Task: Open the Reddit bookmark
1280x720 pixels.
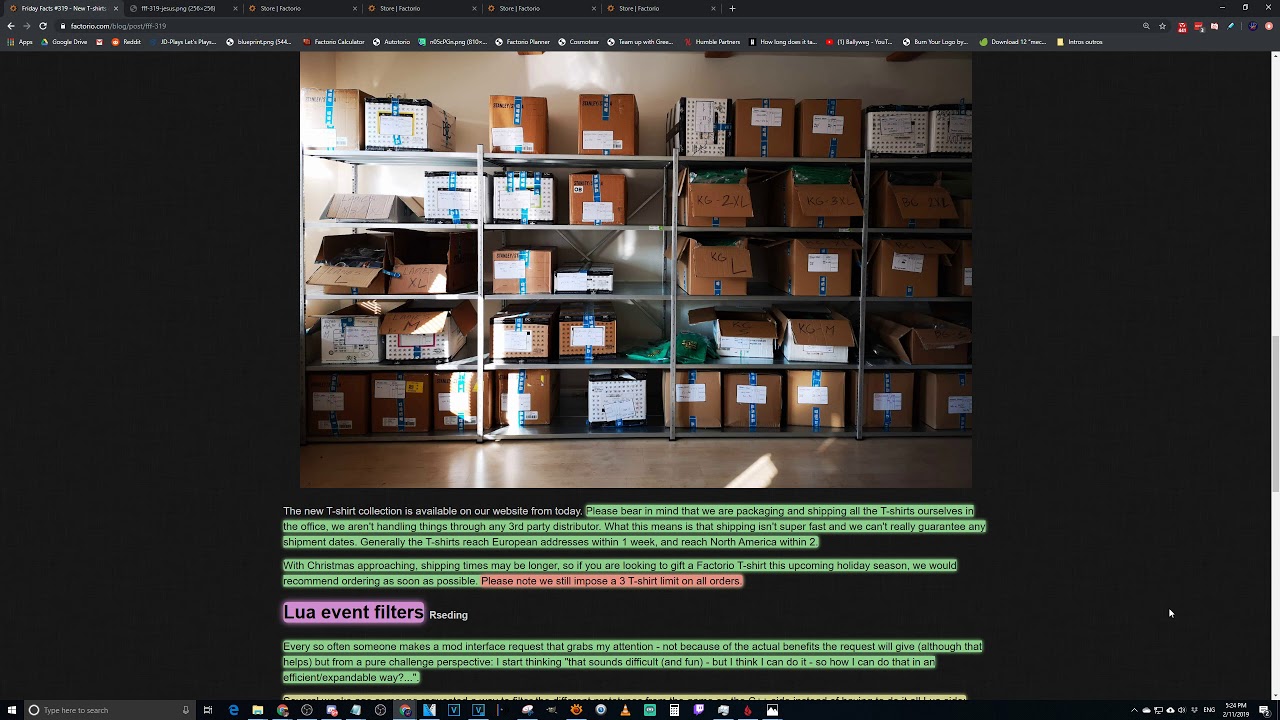Action: (x=126, y=42)
